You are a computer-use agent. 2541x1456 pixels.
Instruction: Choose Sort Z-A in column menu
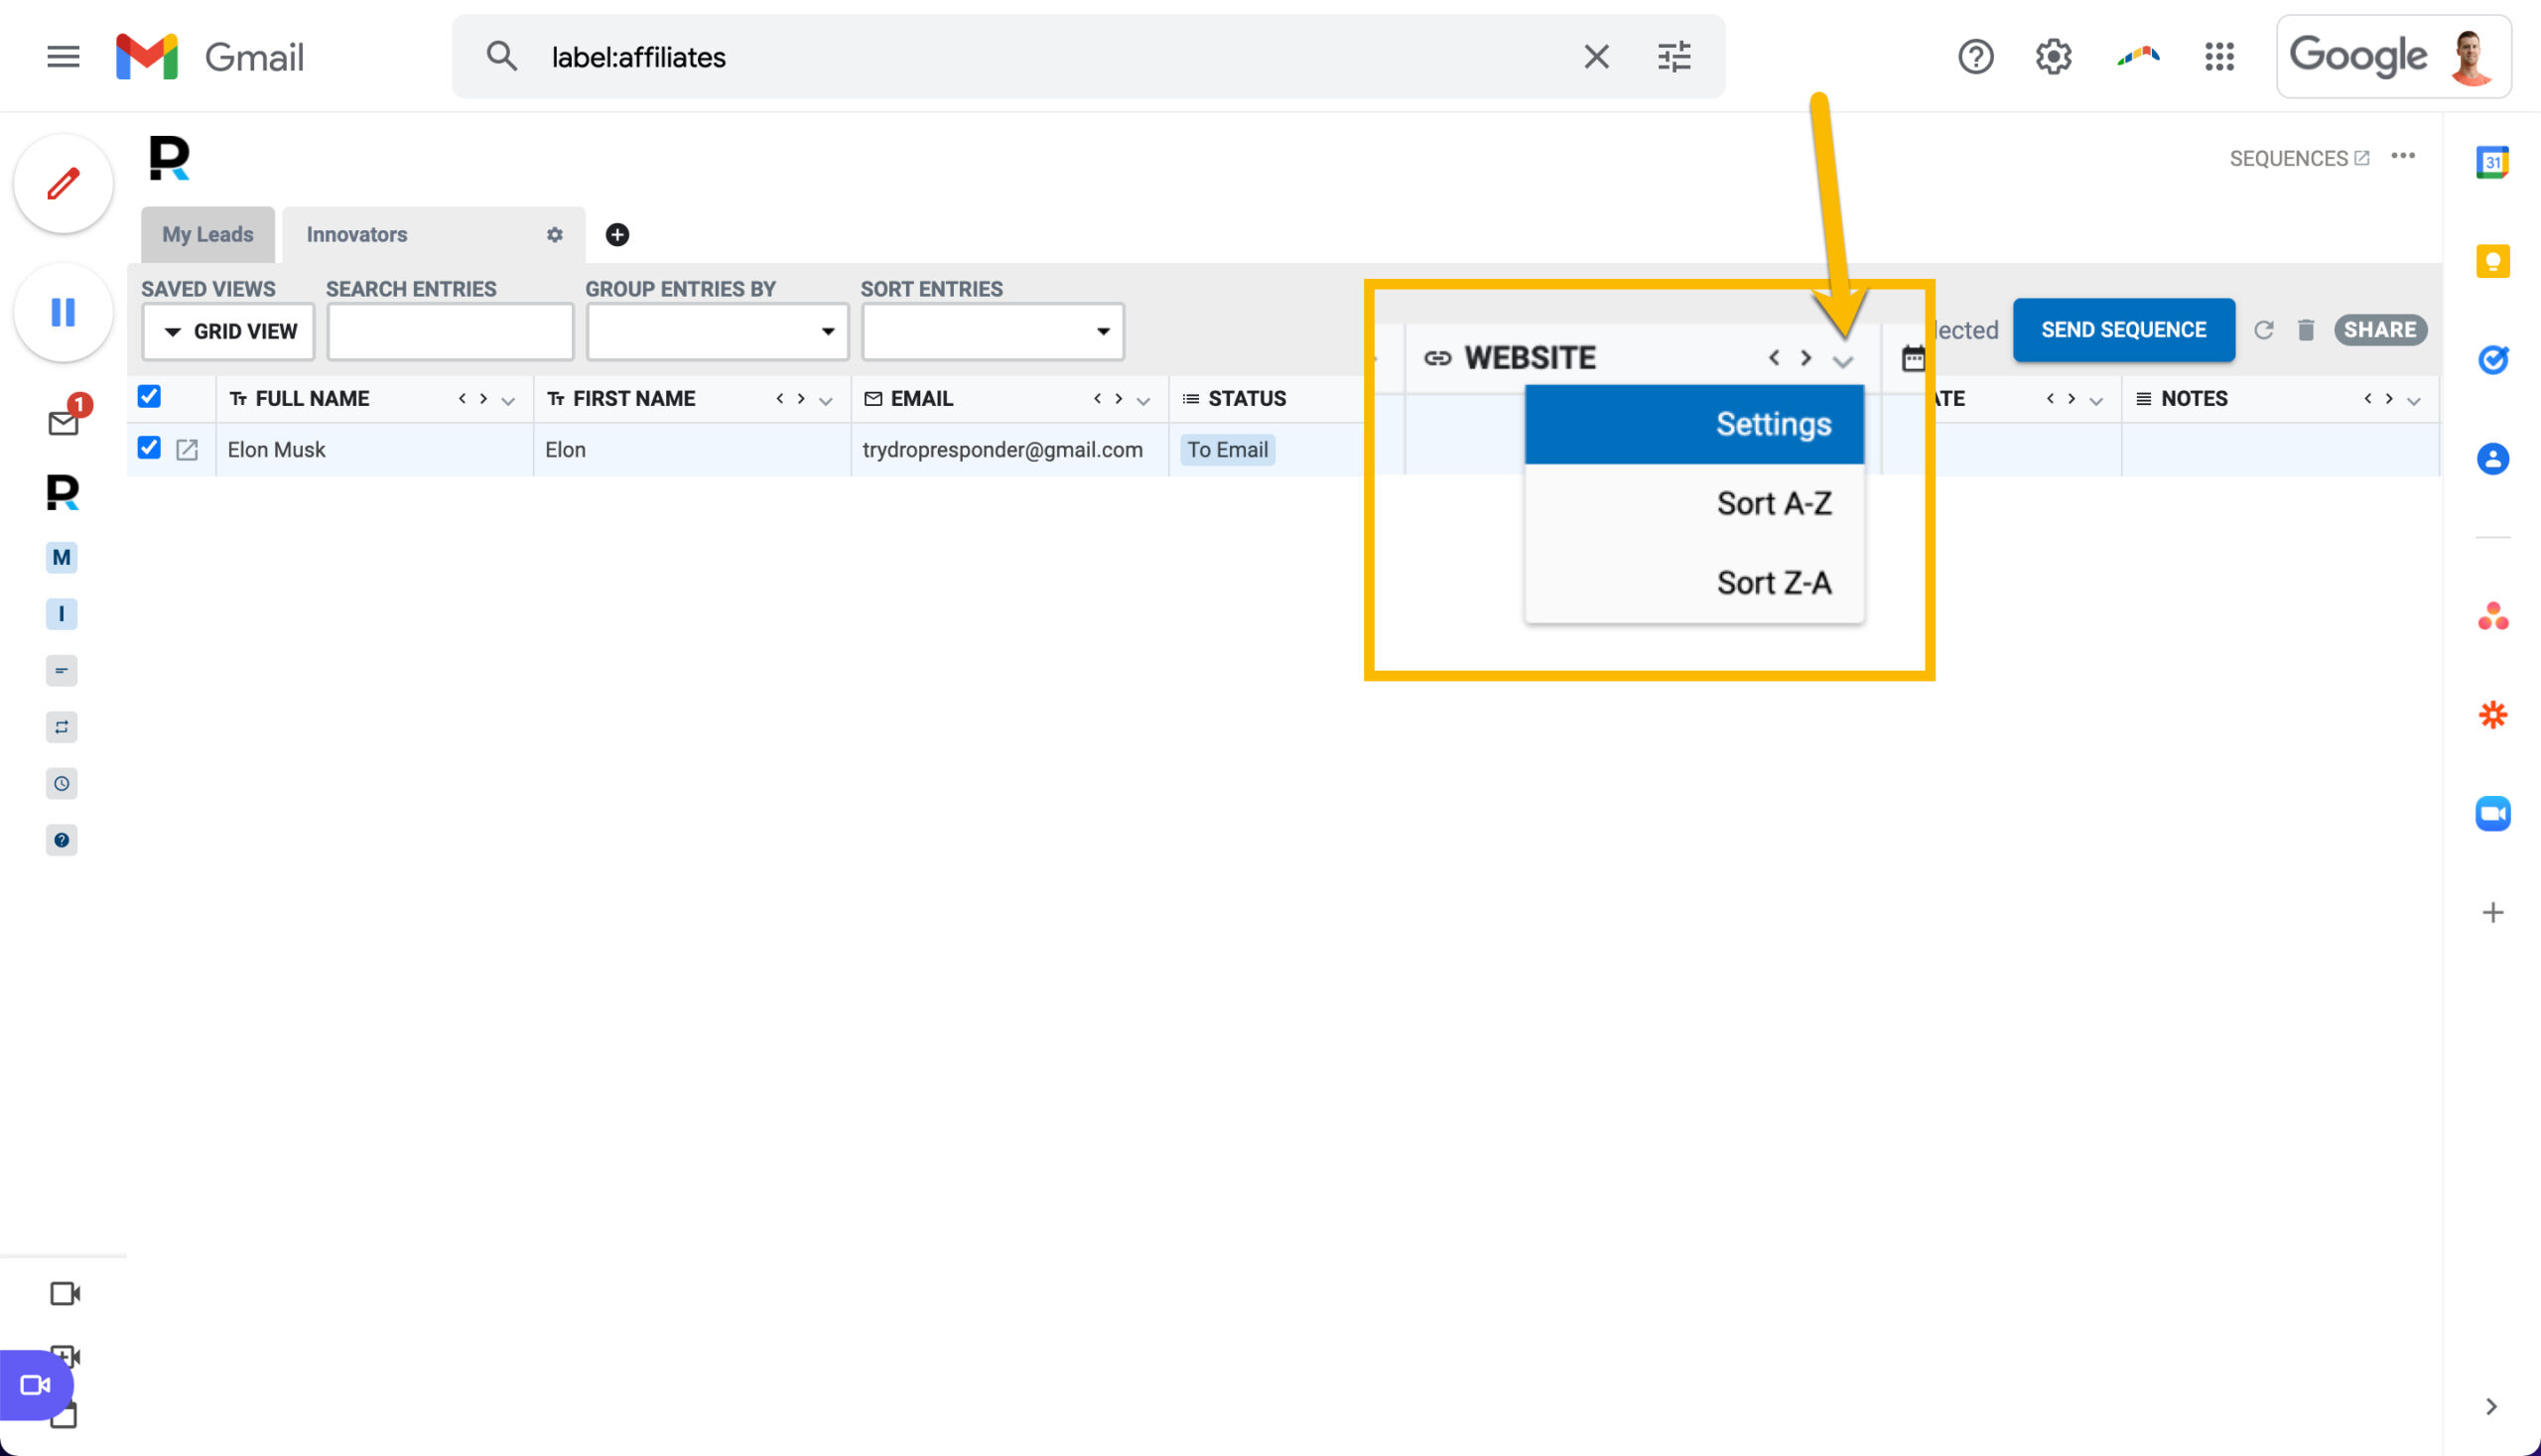coord(1694,582)
